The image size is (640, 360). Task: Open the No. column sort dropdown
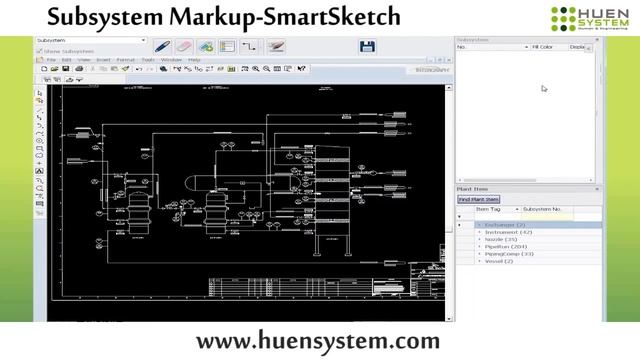click(x=526, y=47)
